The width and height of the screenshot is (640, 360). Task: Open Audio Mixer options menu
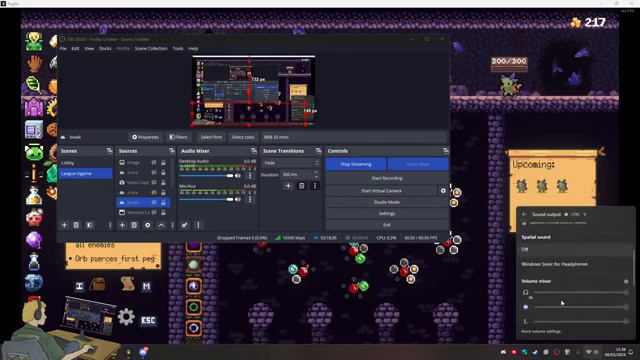[198, 225]
